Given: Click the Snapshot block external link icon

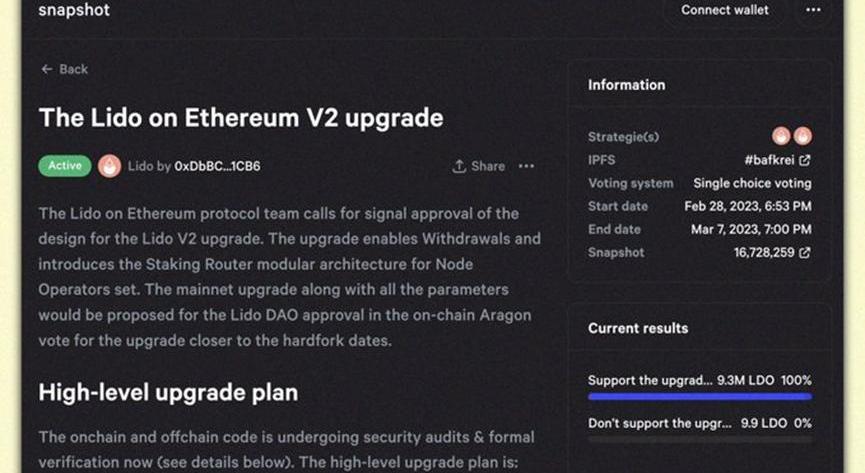Looking at the screenshot, I should pyautogui.click(x=805, y=253).
